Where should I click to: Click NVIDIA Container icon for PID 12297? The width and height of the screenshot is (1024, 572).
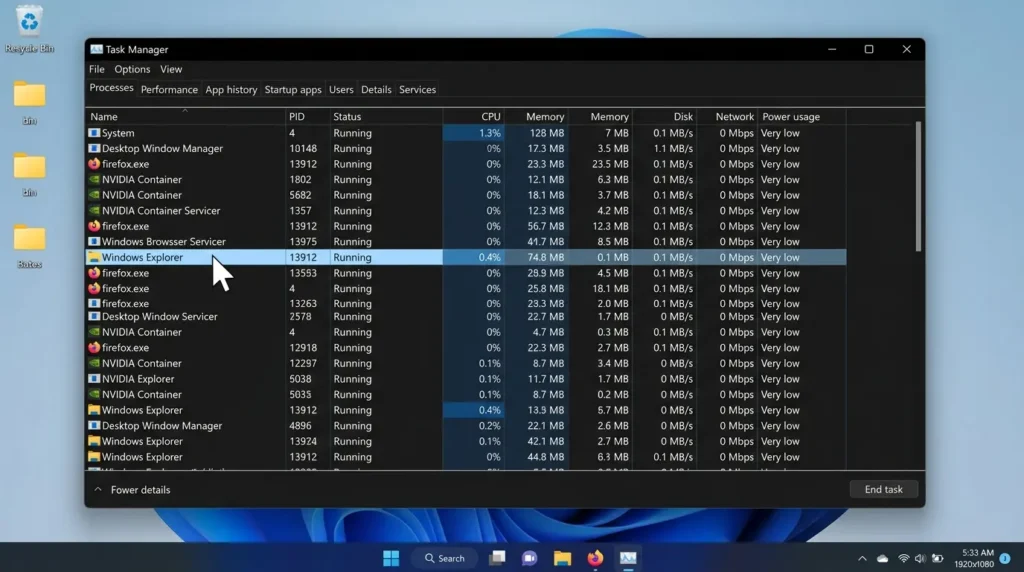point(94,363)
